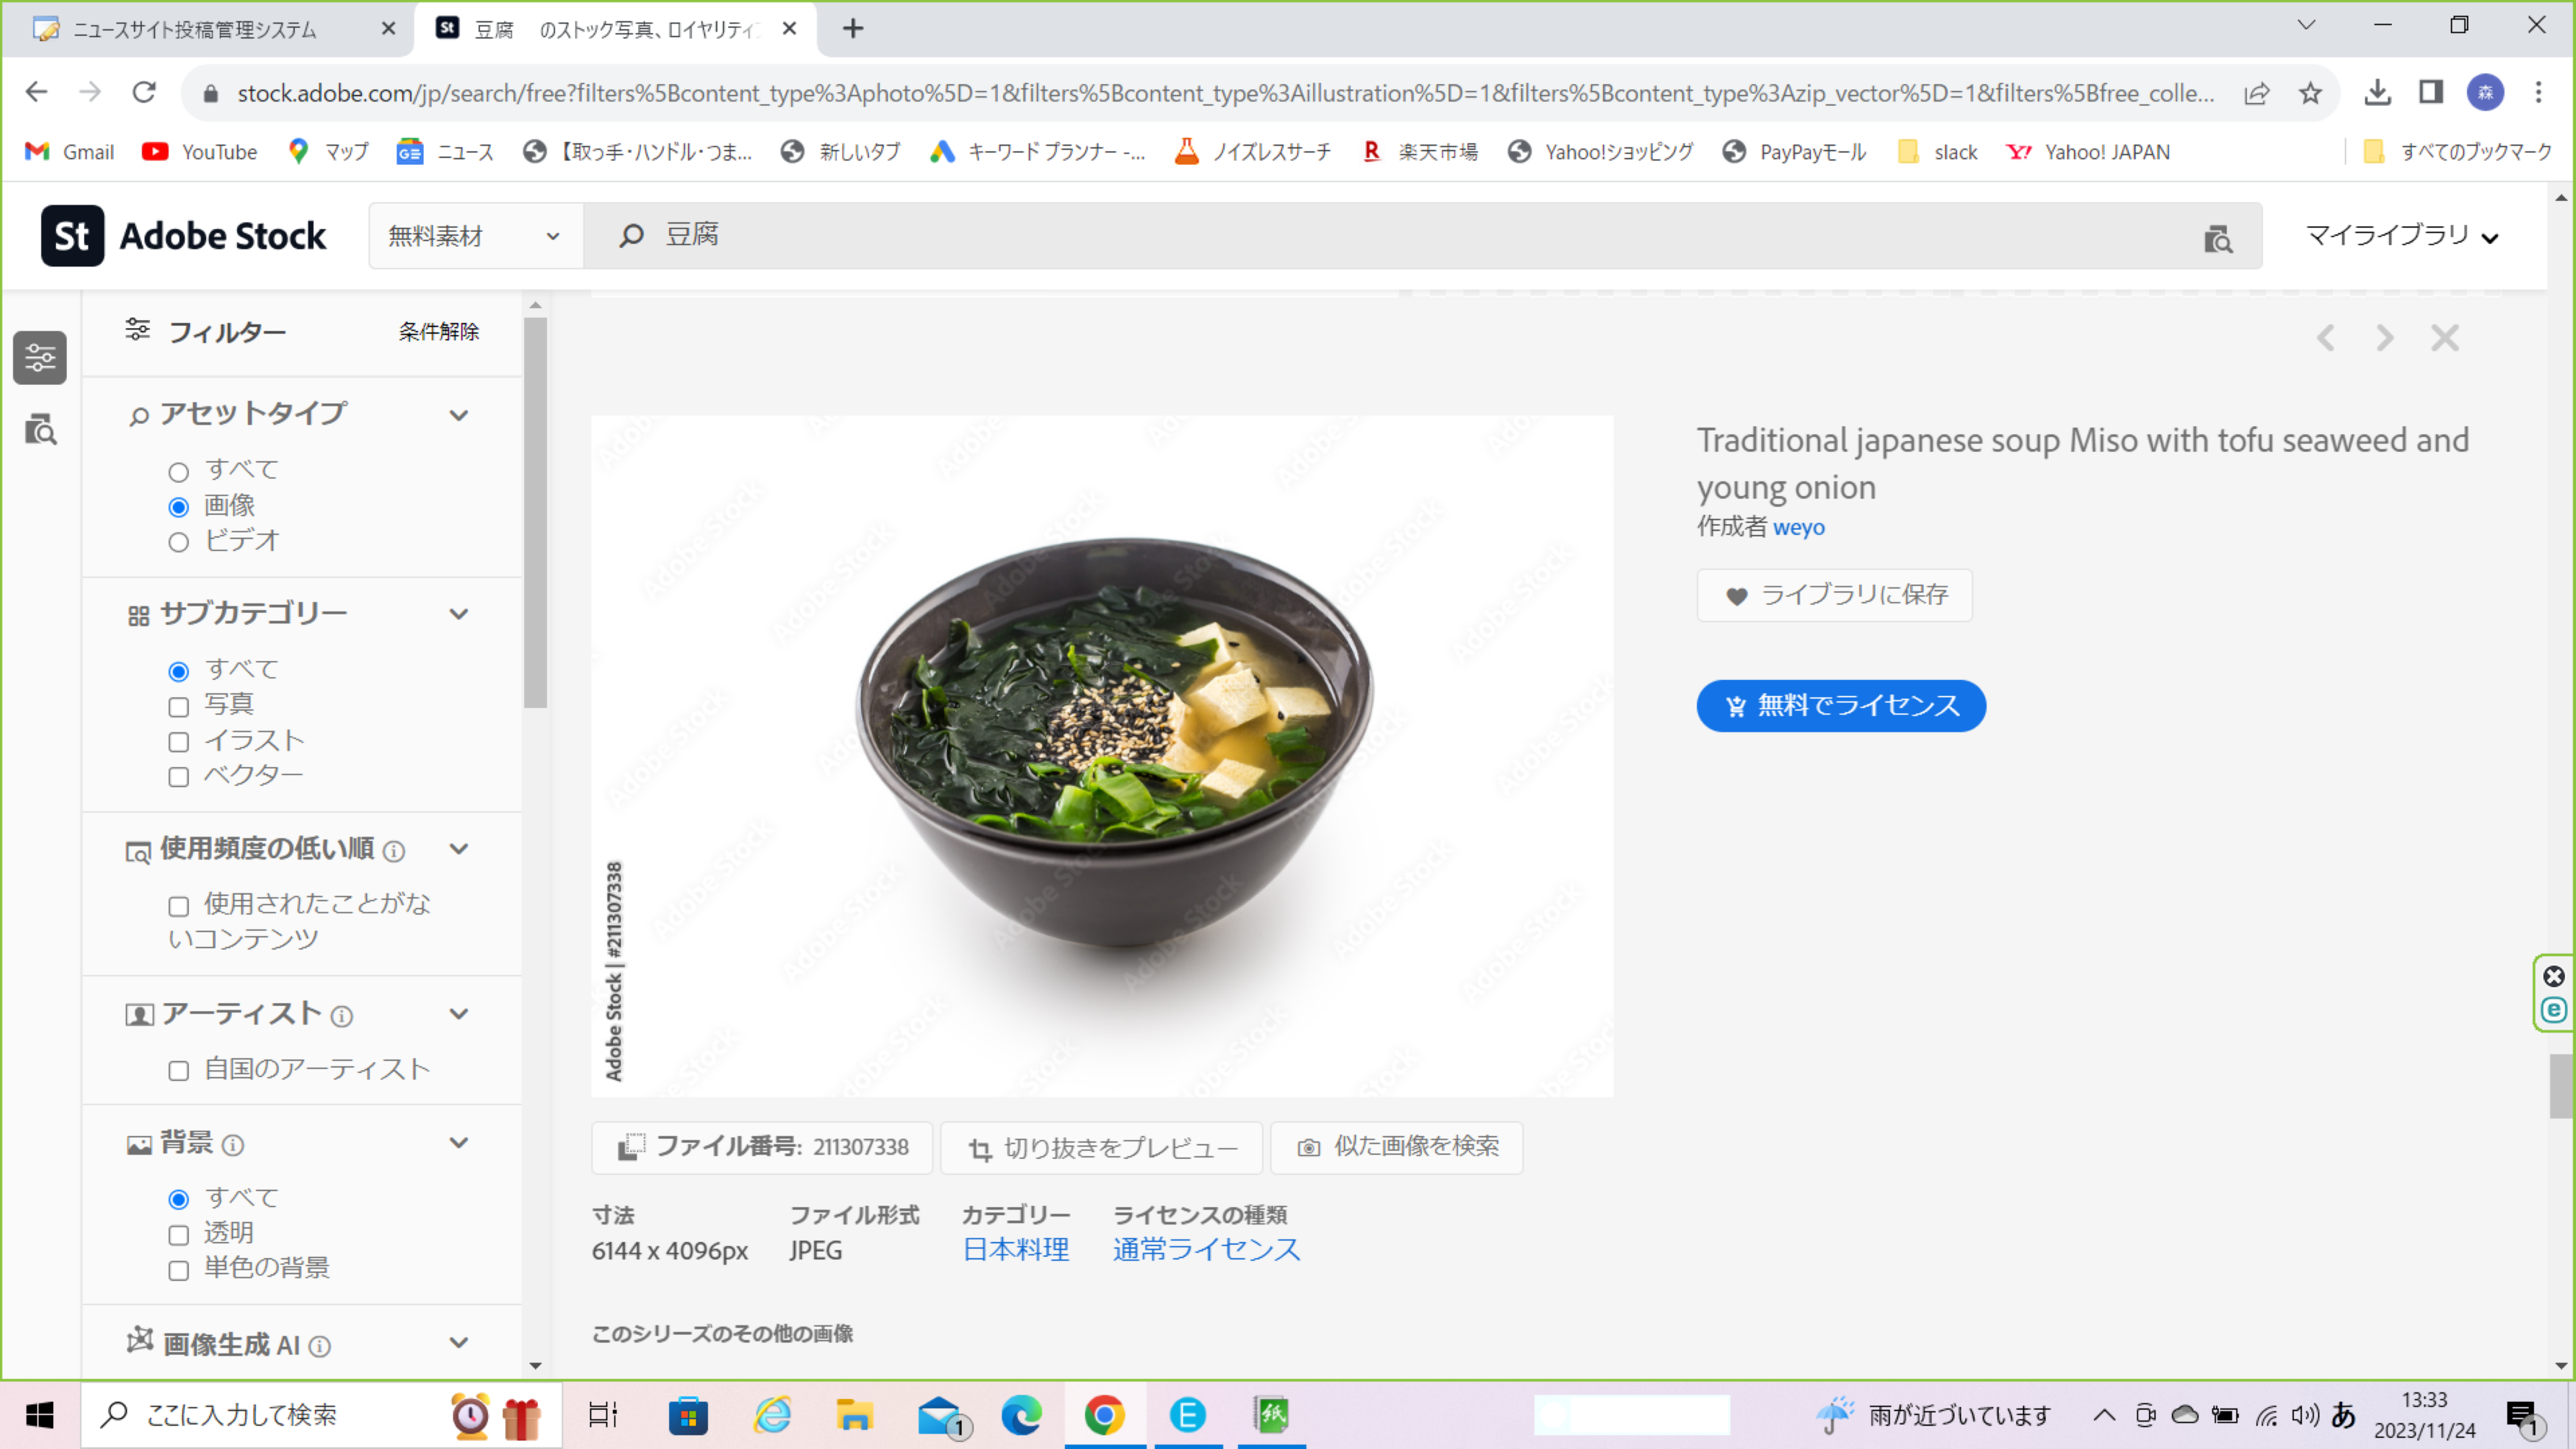Select アセットタイプ すべて radio

tap(178, 472)
